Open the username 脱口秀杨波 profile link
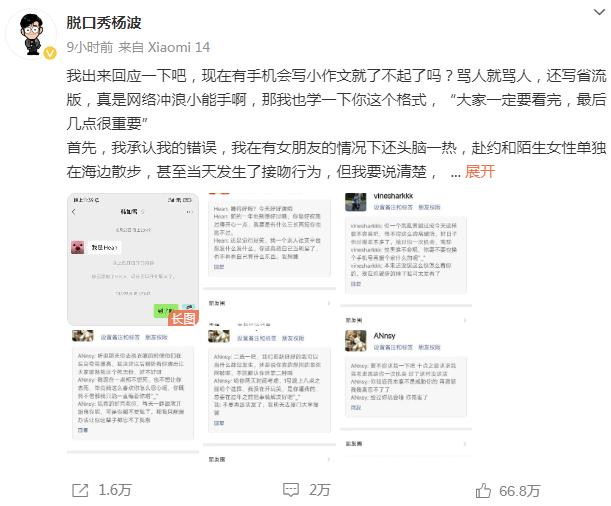The image size is (611, 506). tap(104, 23)
